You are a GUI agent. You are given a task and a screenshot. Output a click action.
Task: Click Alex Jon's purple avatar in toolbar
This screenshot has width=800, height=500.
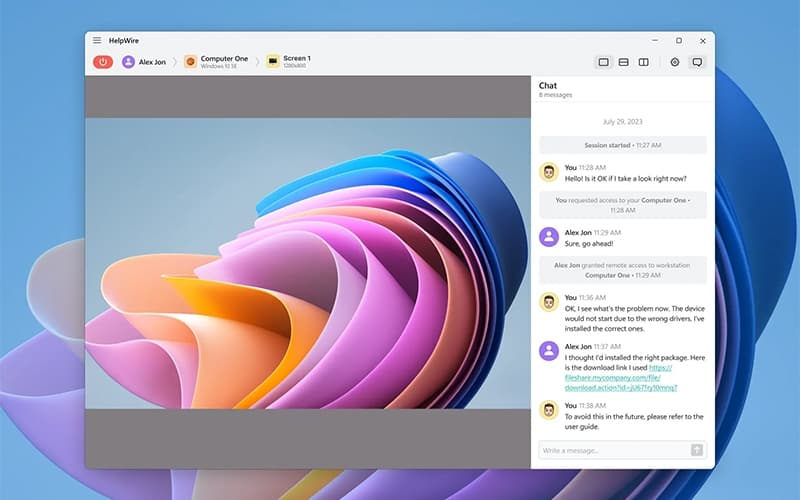coord(129,62)
